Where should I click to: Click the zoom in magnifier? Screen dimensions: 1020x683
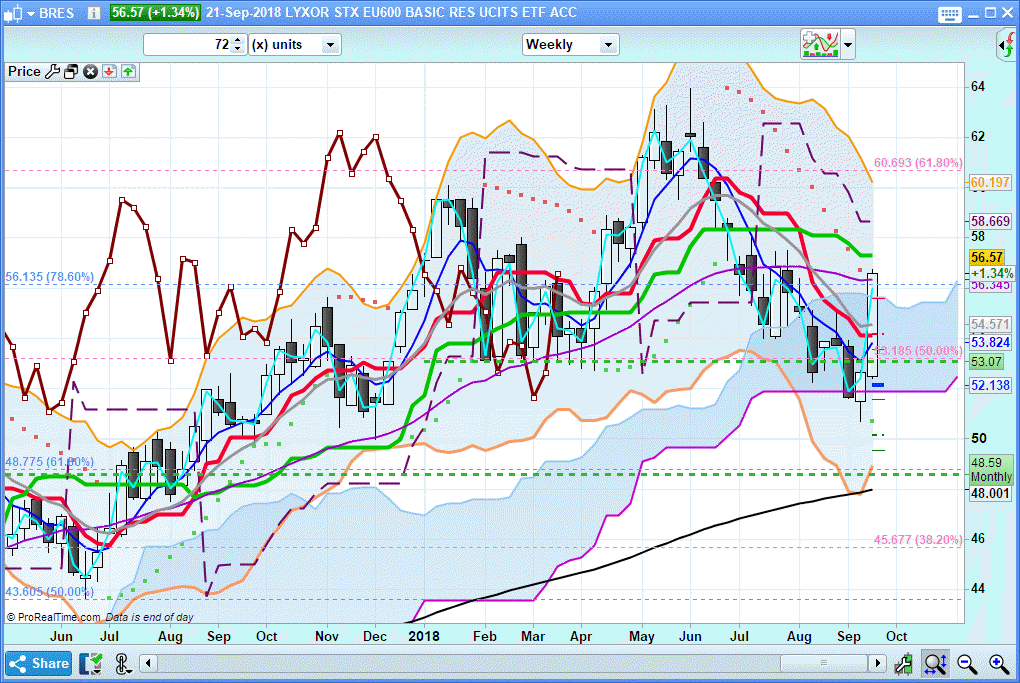999,663
